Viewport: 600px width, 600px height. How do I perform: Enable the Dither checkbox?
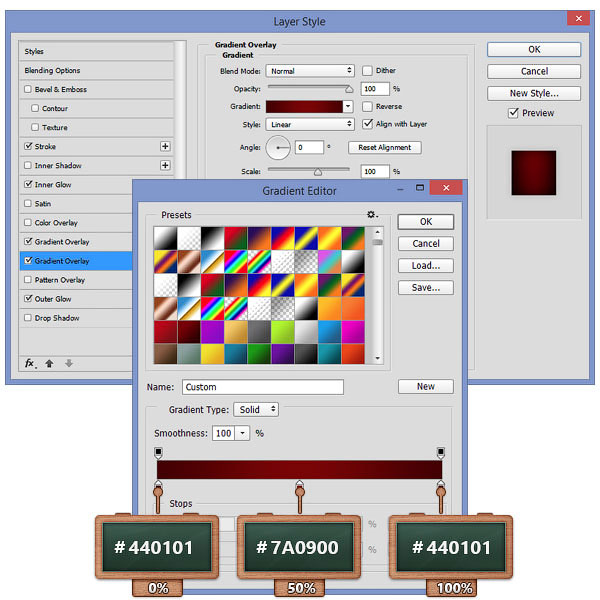coord(367,70)
